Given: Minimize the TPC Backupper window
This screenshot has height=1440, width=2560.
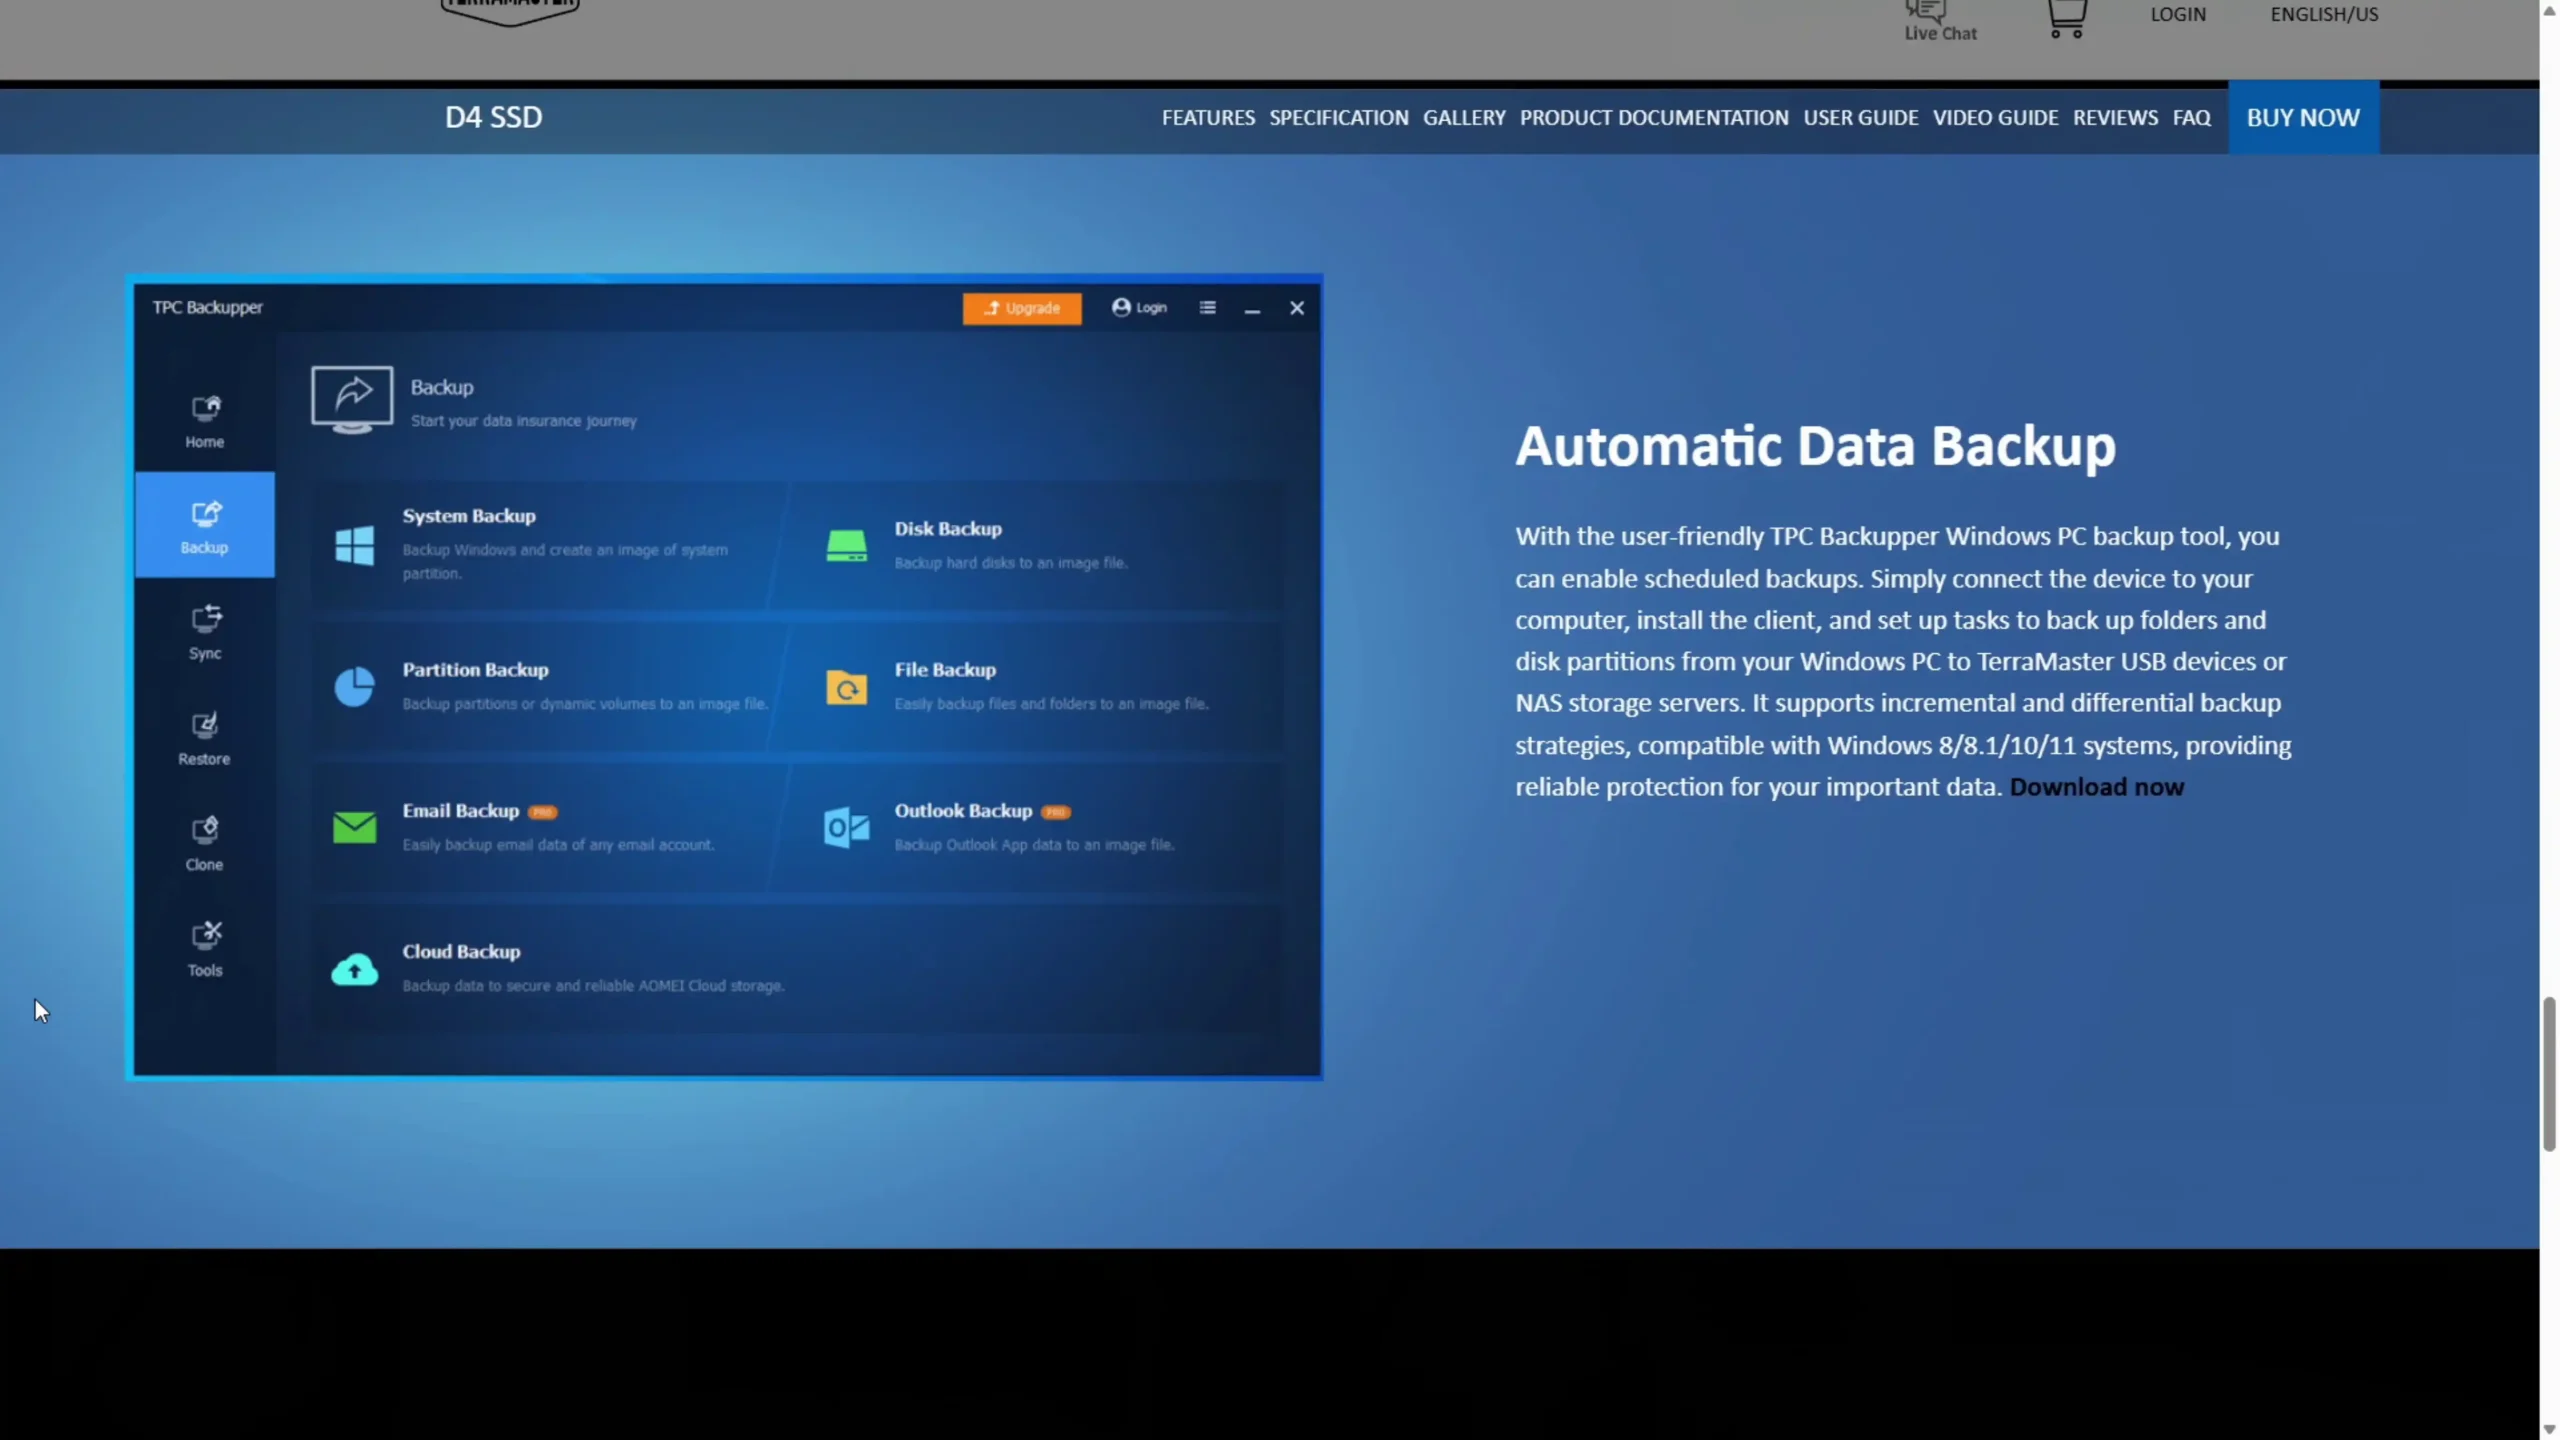Looking at the screenshot, I should tap(1252, 309).
